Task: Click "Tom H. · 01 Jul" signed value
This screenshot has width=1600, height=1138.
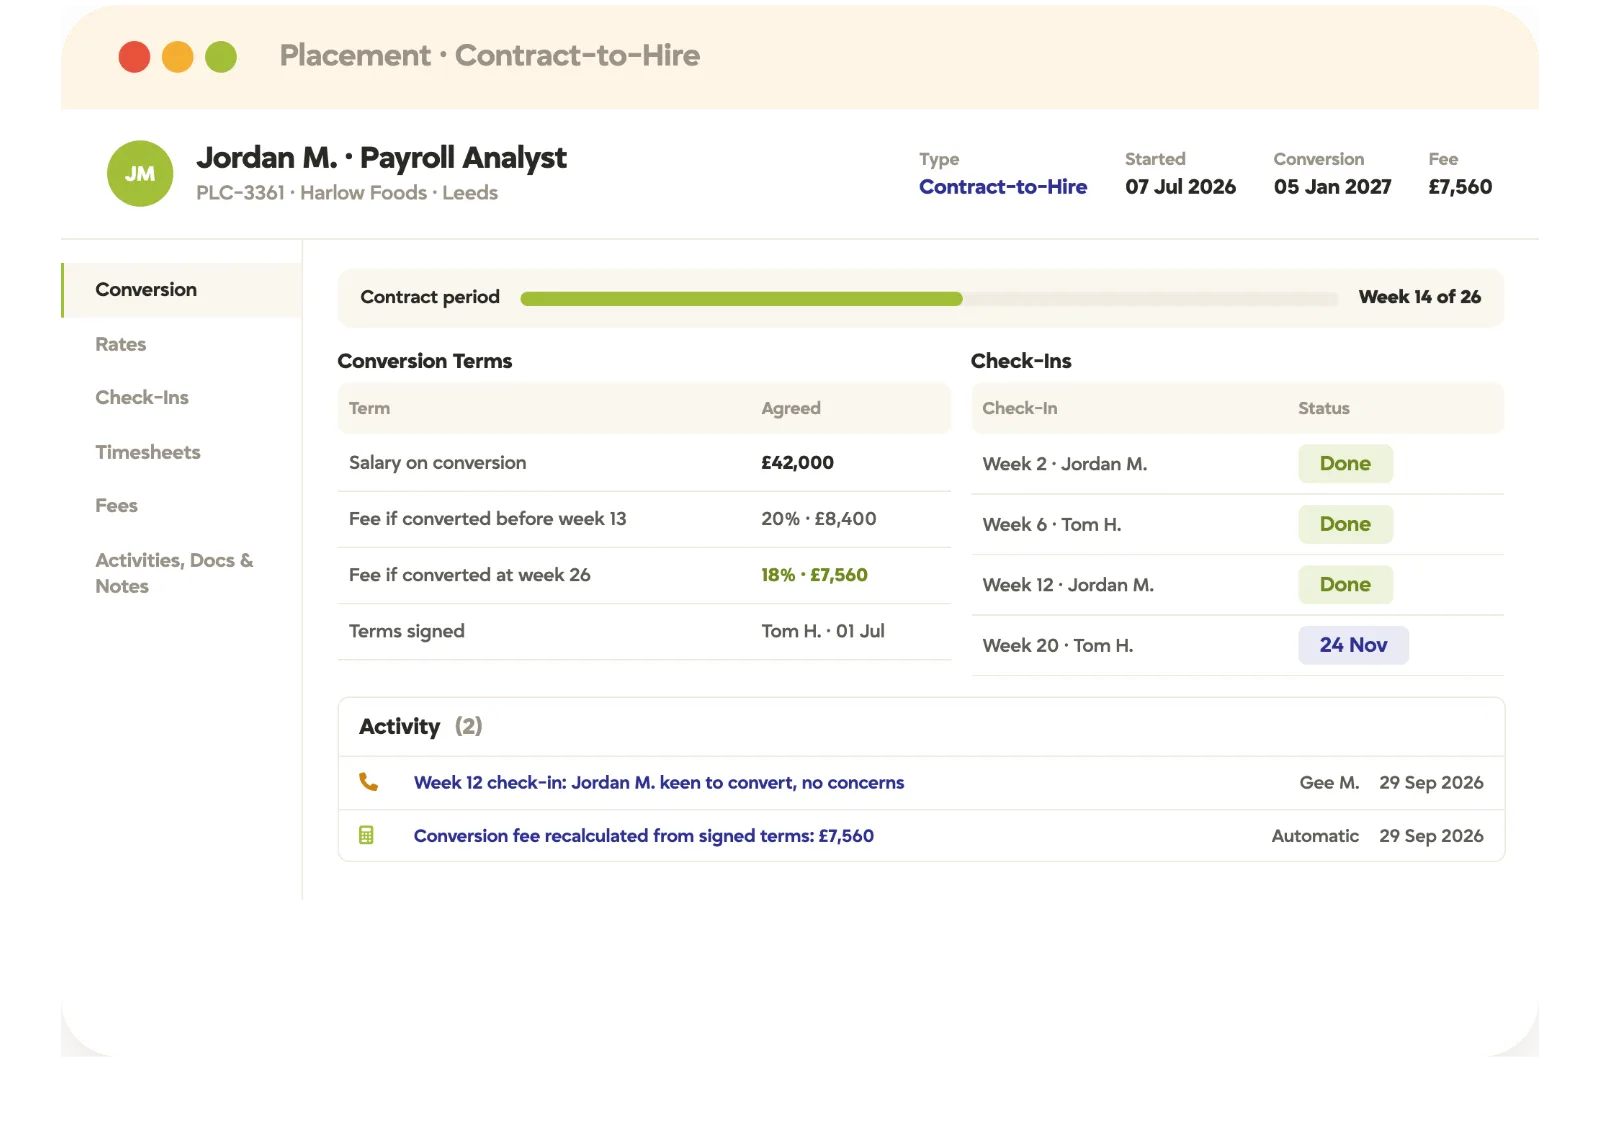Action: click(823, 631)
